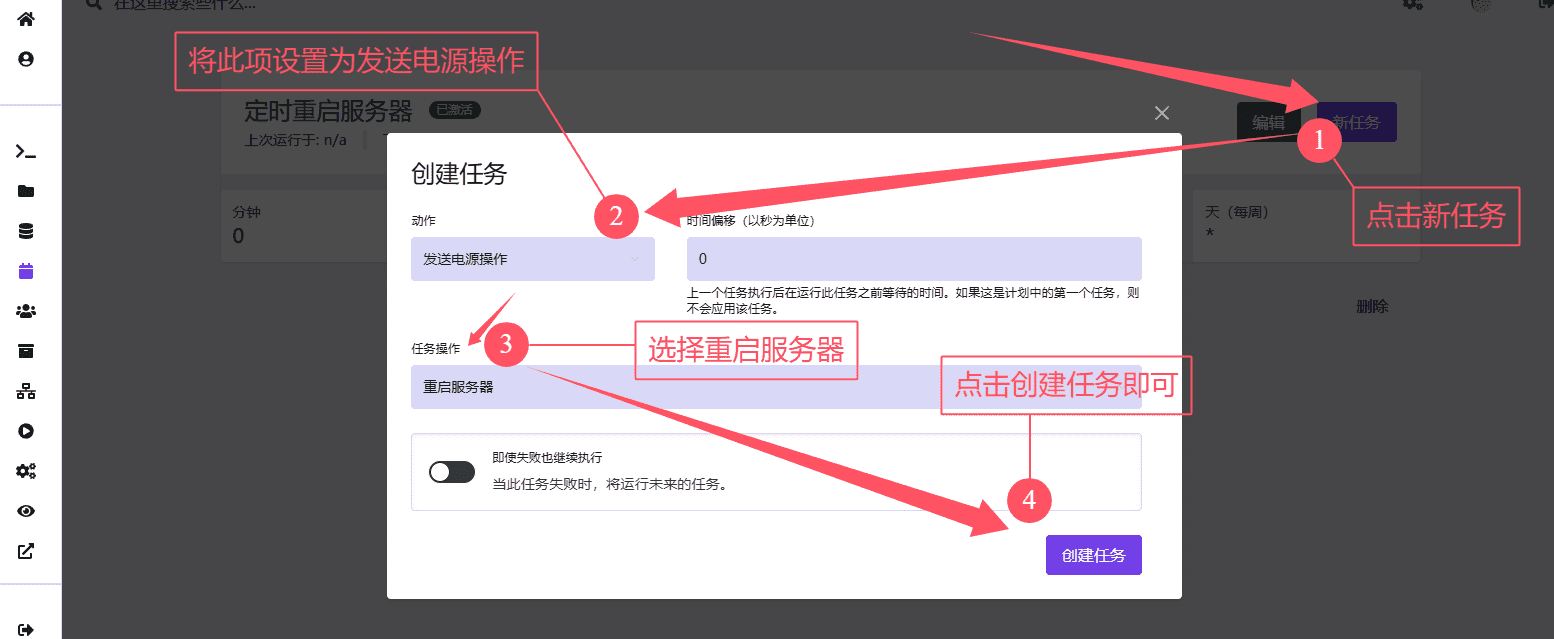The height and width of the screenshot is (639, 1554).
Task: Click the 创建任务 dialog heading
Action: click(x=459, y=174)
